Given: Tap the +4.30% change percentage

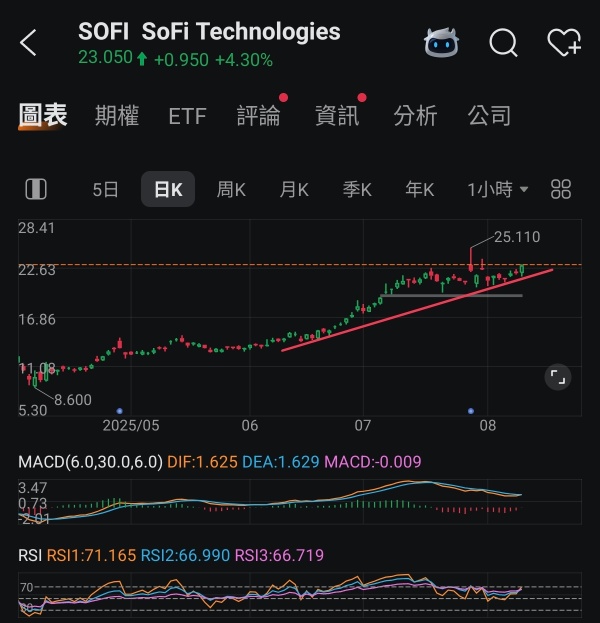Looking at the screenshot, I should tap(244, 60).
